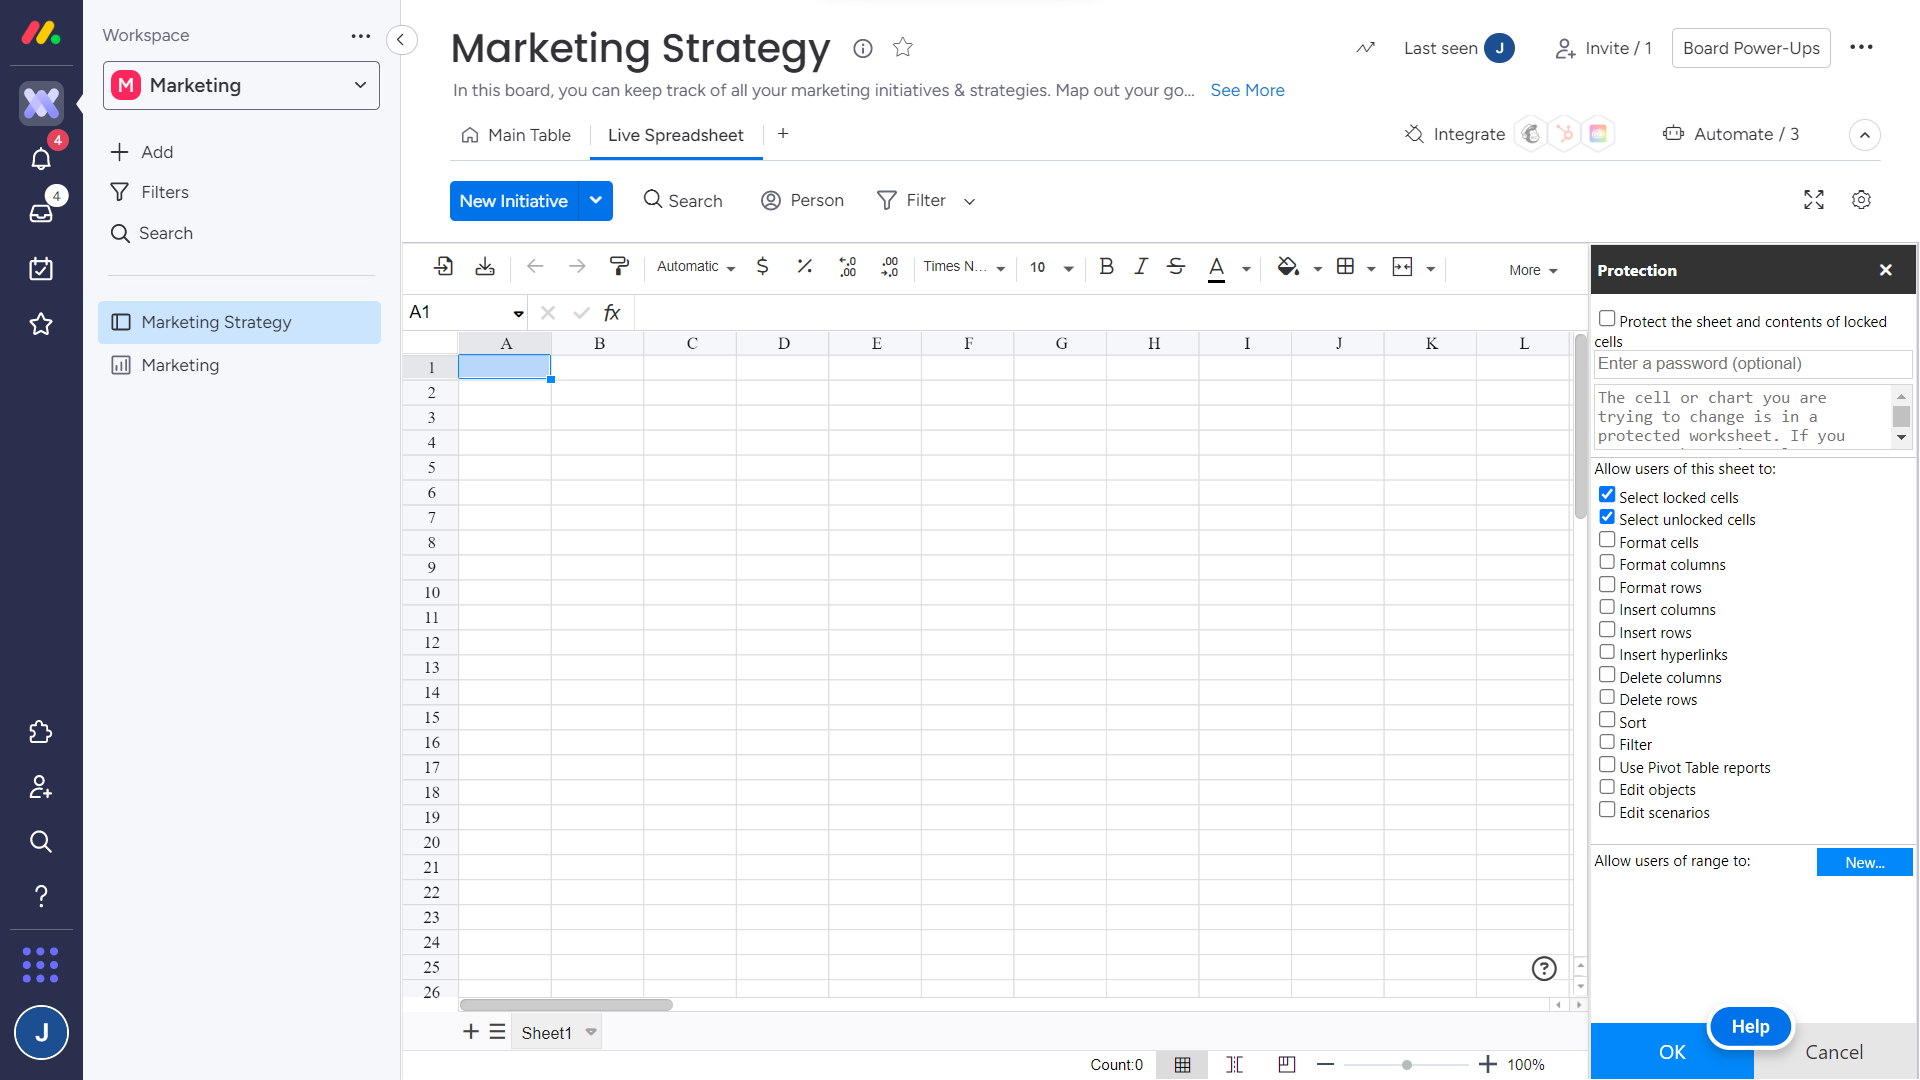Open the Automatic number format dropdown

[696, 267]
